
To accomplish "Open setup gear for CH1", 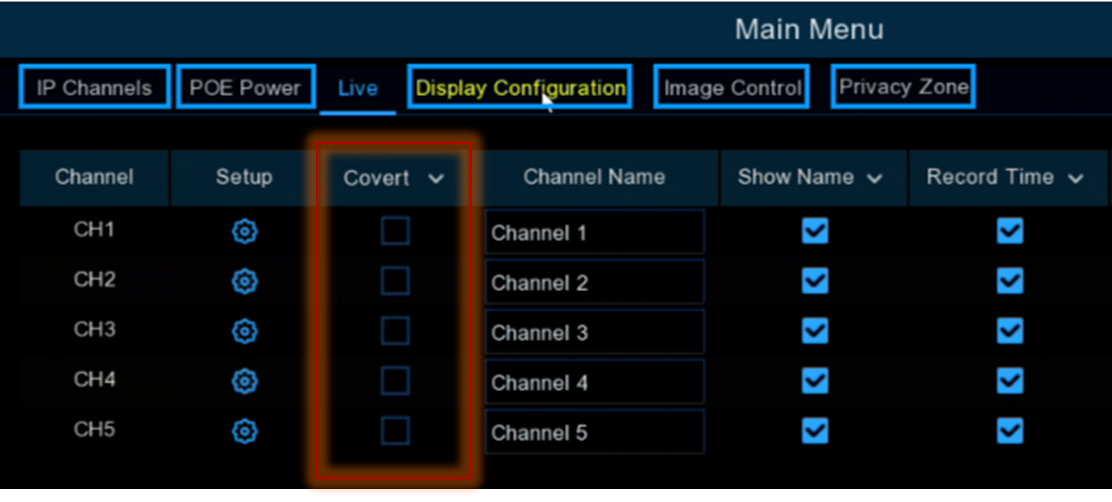I will [x=245, y=231].
